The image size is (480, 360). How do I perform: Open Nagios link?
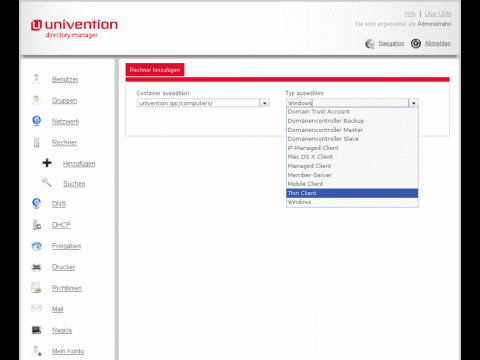point(62,330)
